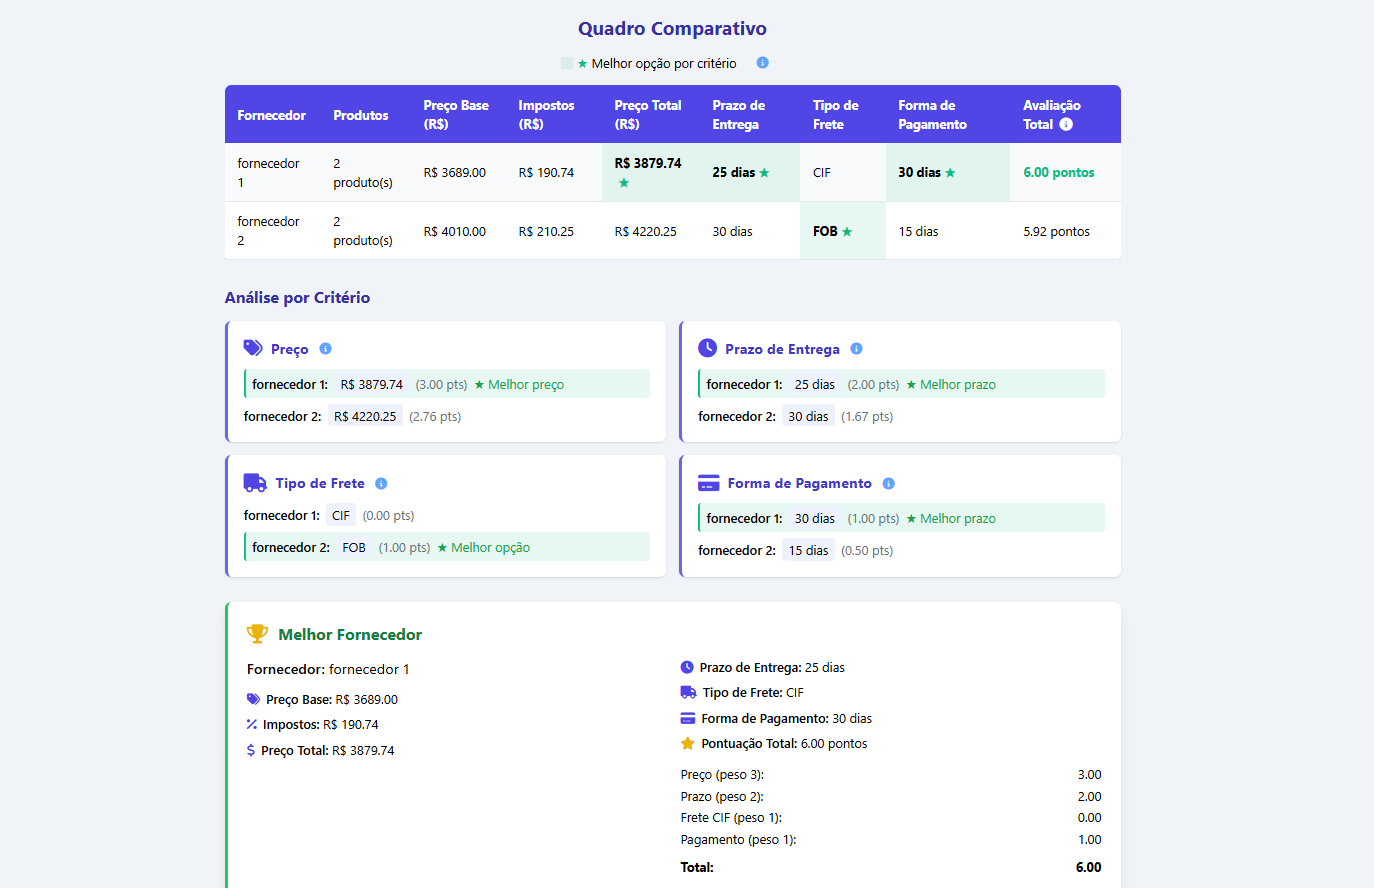1374x888 pixels.
Task: Click the Quadro Comparativo title
Action: point(672,29)
